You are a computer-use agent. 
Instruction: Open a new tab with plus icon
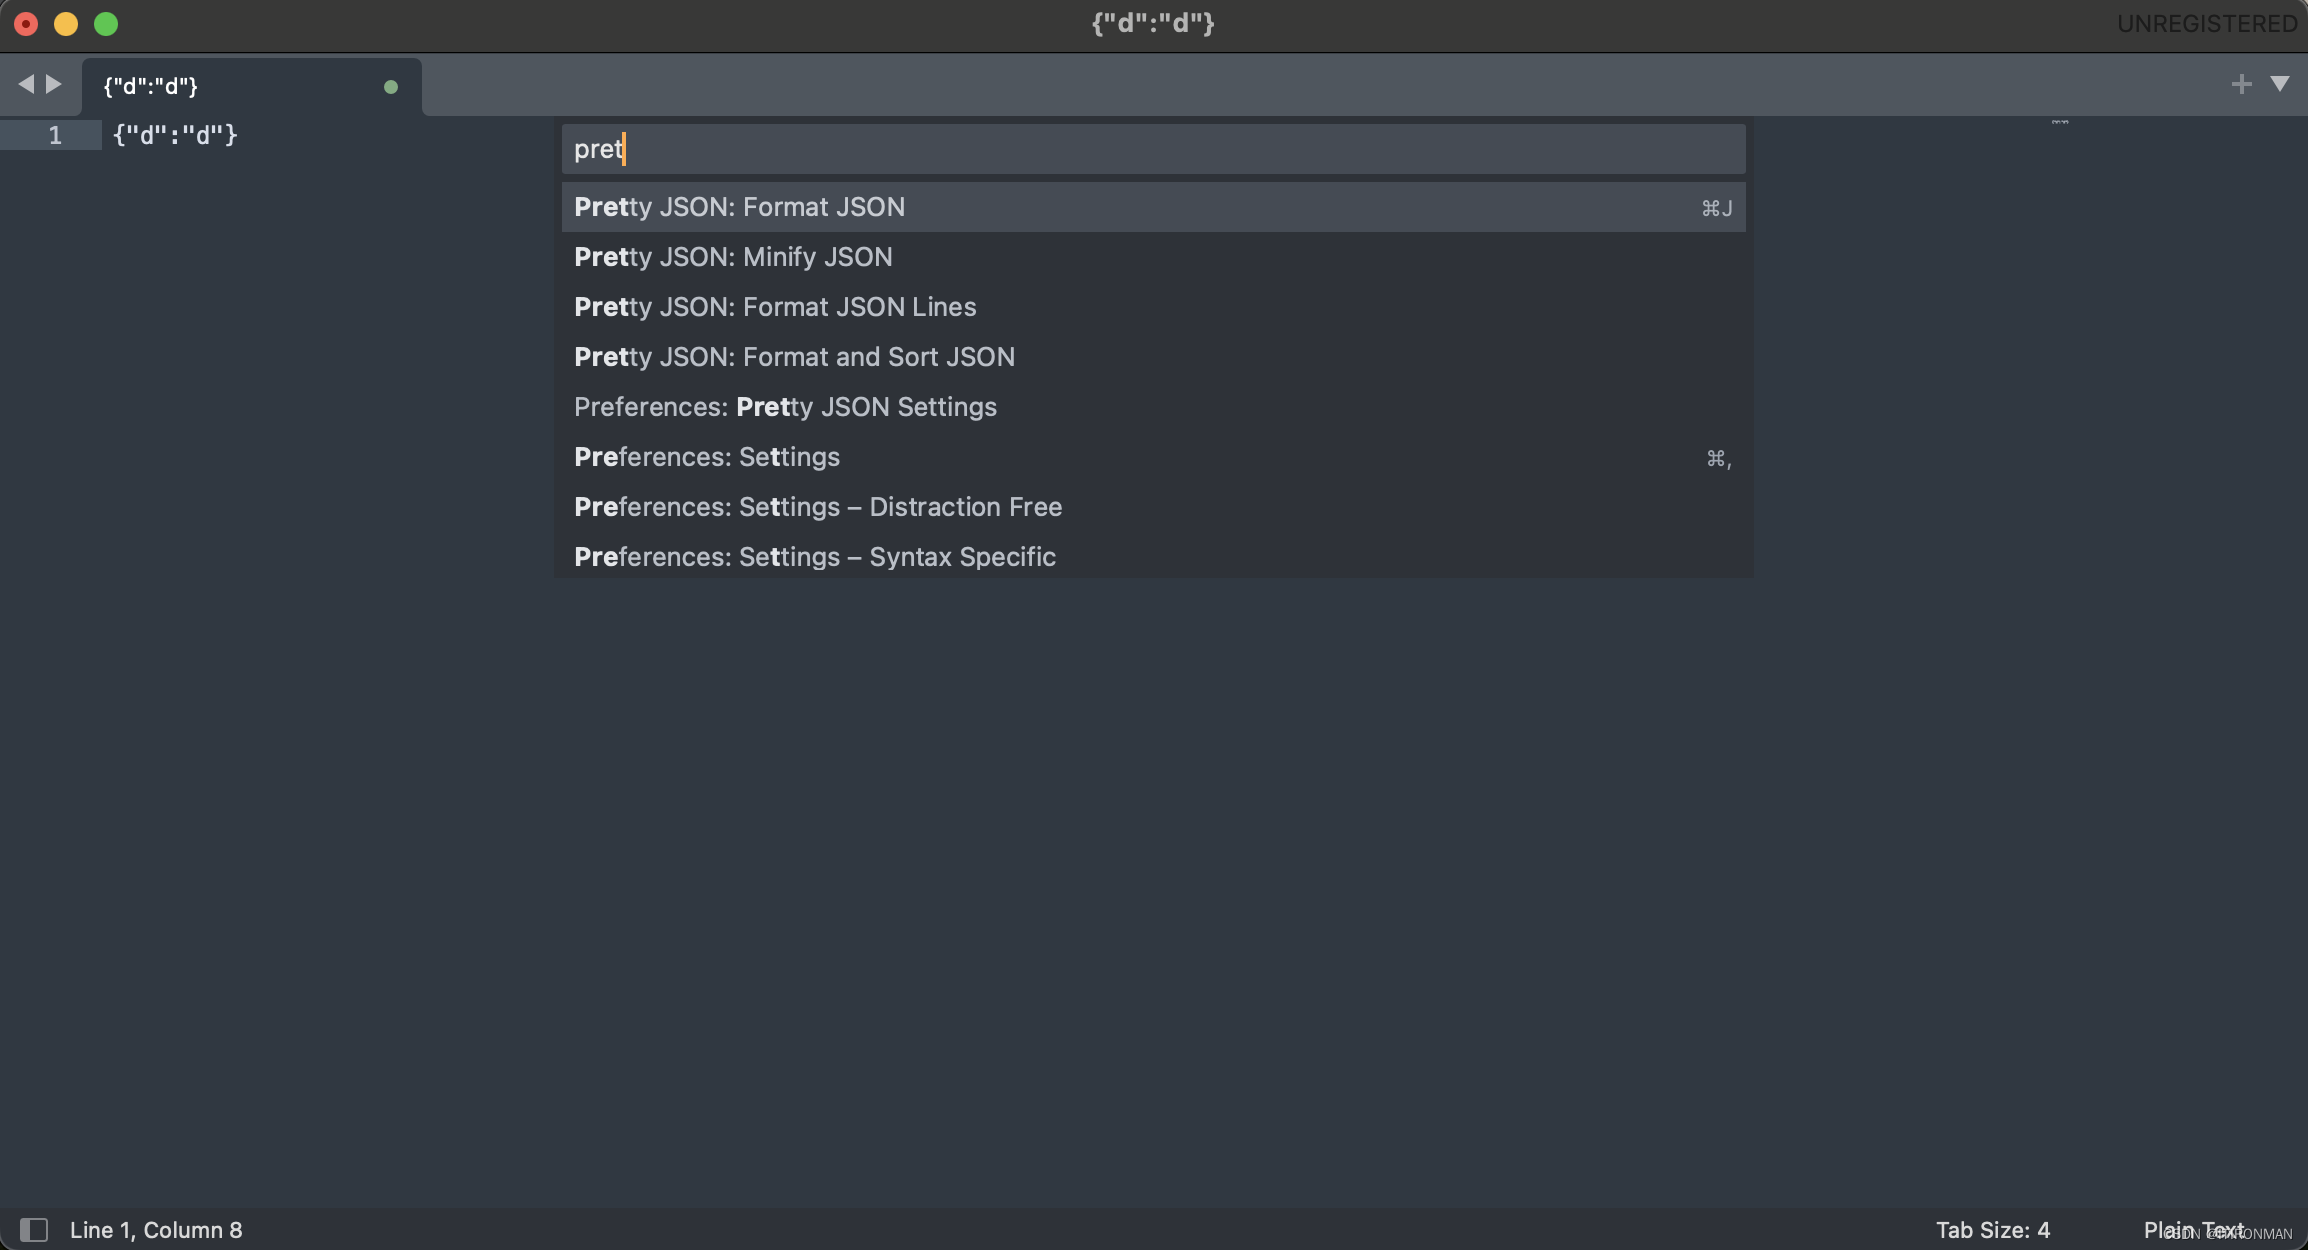click(x=2241, y=84)
